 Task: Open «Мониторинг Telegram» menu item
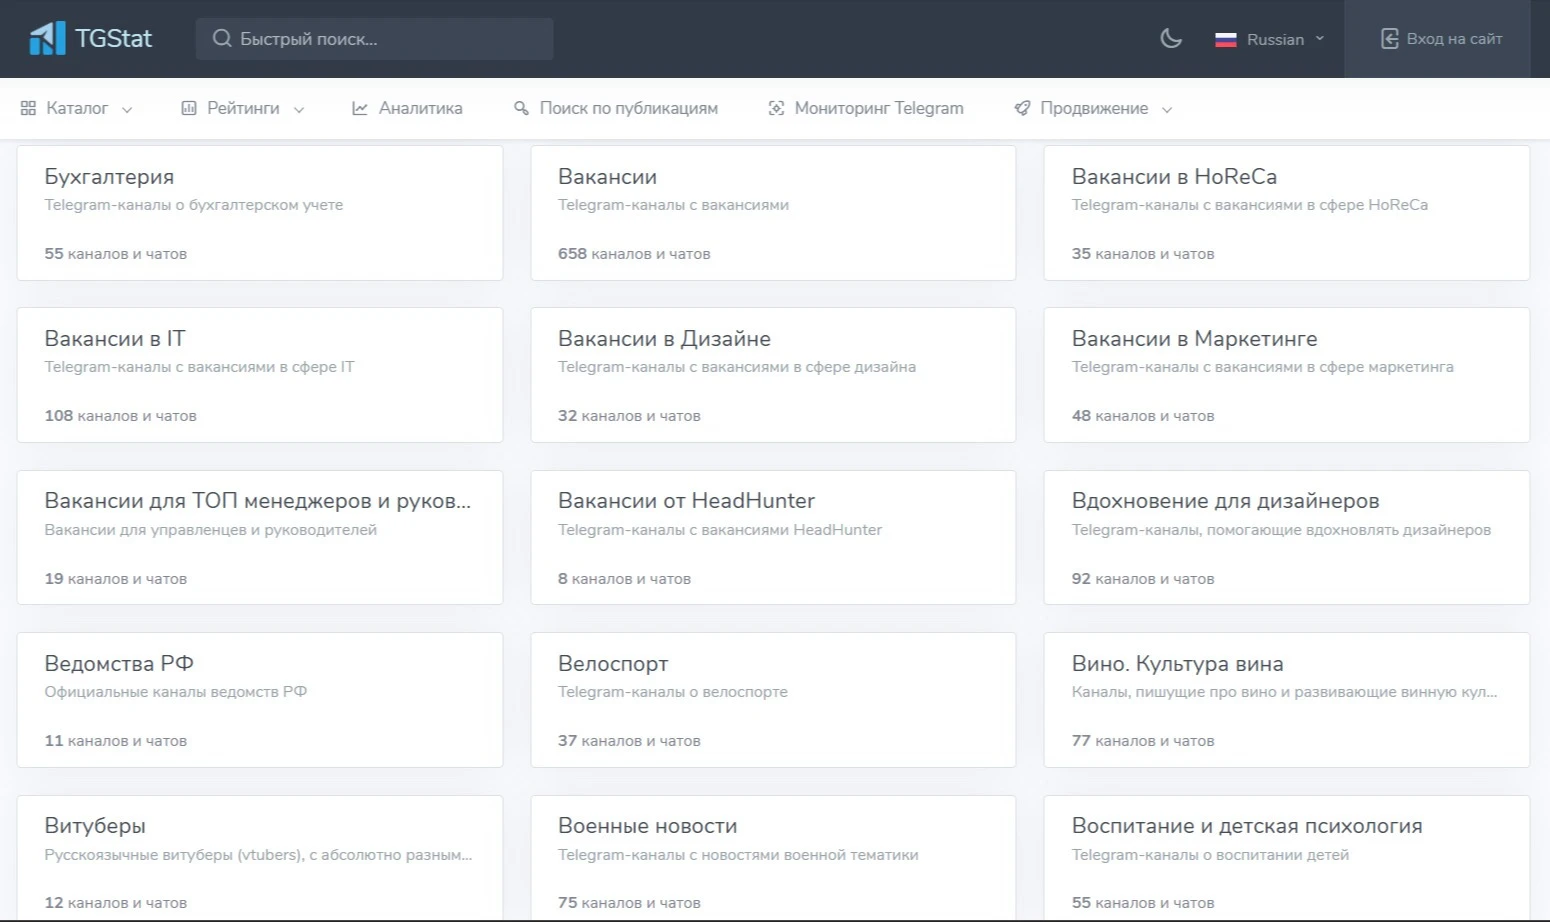866,108
